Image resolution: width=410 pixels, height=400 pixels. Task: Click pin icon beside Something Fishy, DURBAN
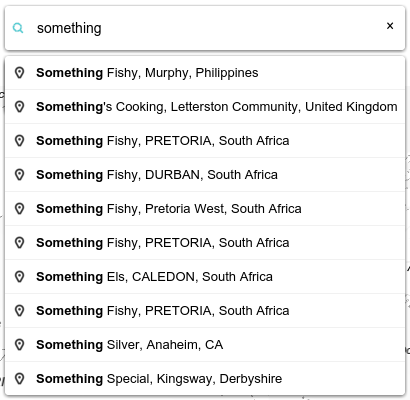20,175
